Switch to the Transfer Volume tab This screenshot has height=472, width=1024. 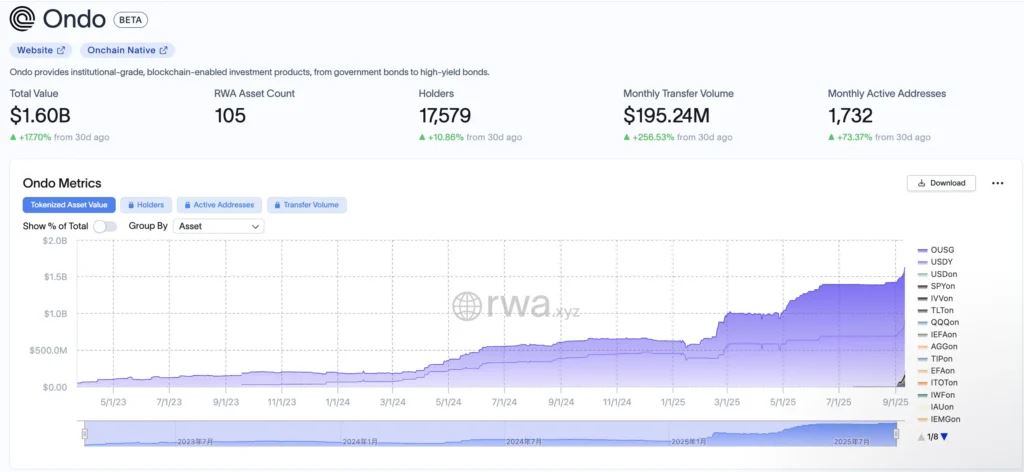[x=307, y=205]
